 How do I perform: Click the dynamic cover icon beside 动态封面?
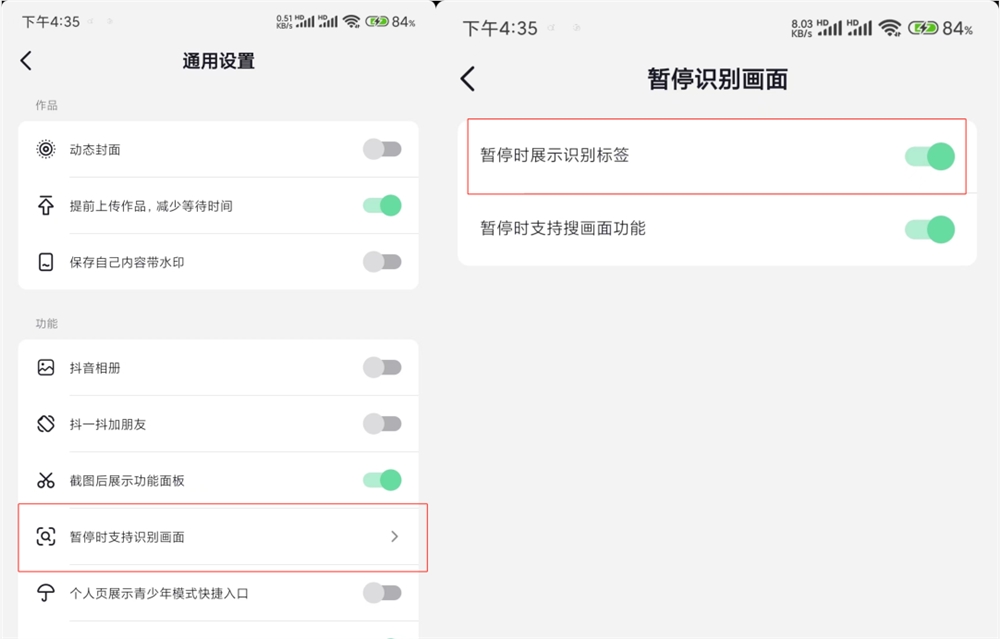45,149
